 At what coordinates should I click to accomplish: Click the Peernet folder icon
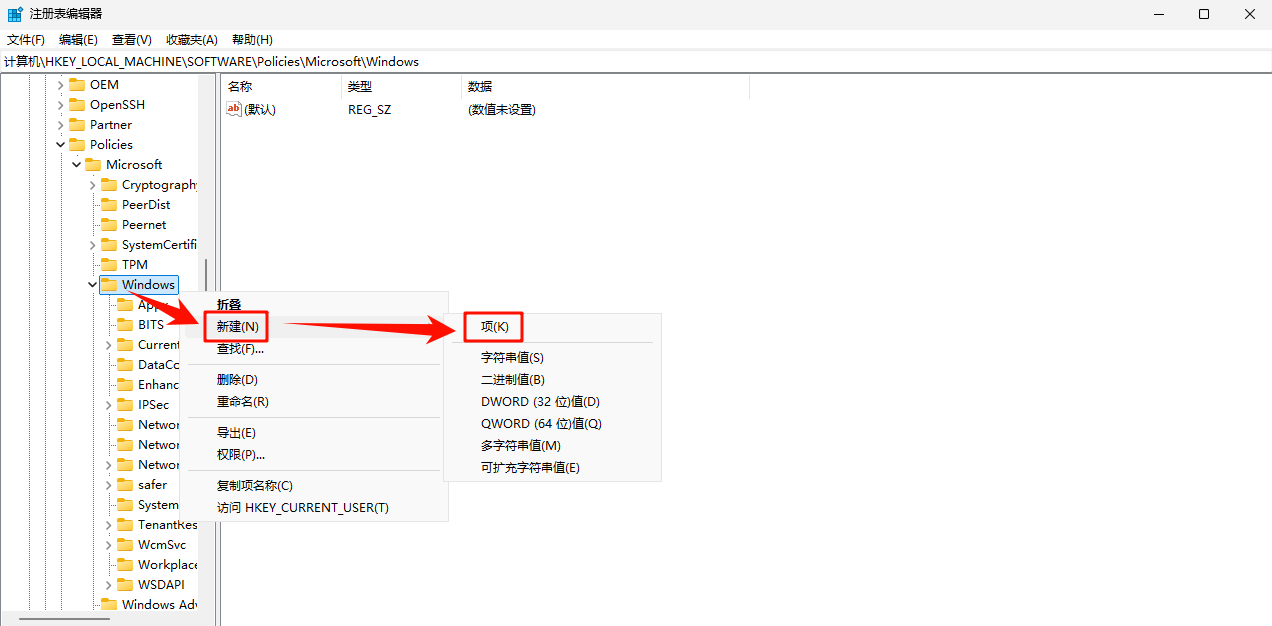coord(110,224)
